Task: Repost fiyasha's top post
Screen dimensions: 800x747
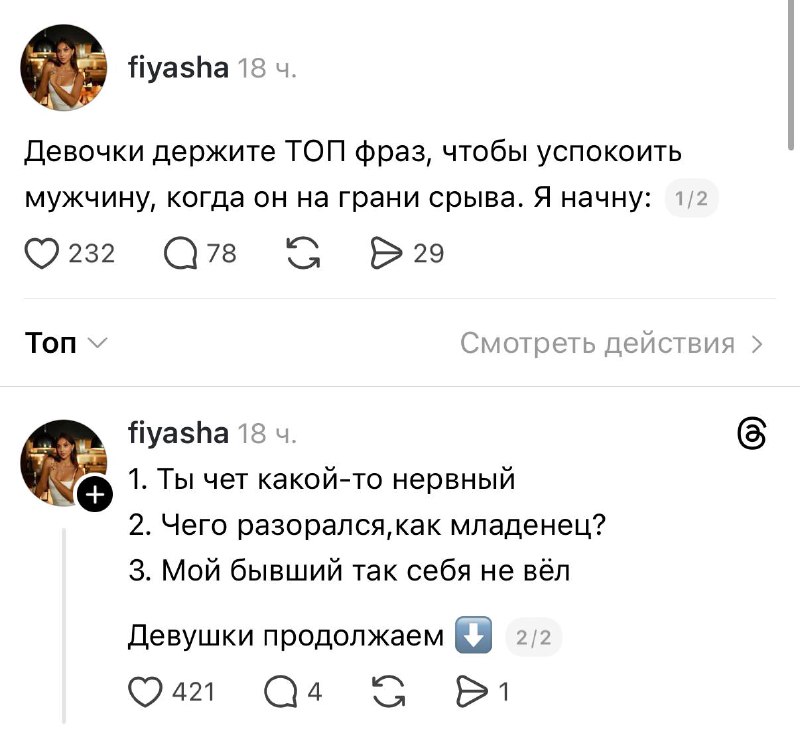Action: click(303, 253)
